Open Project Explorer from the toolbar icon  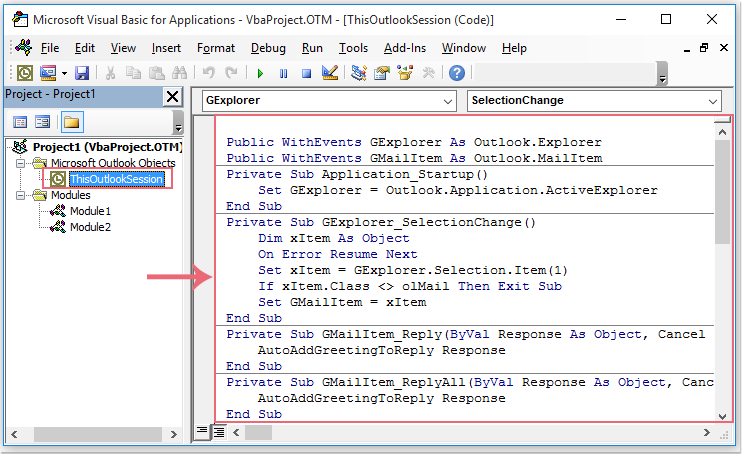(x=360, y=73)
